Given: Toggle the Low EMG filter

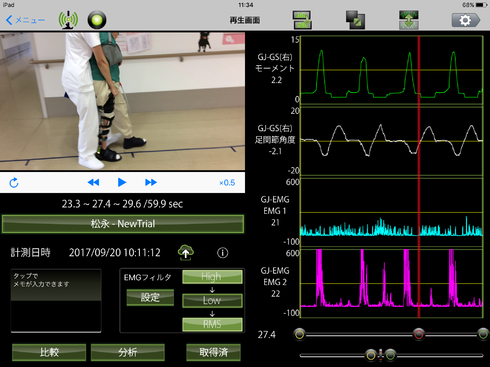Looking at the screenshot, I should 212,300.
